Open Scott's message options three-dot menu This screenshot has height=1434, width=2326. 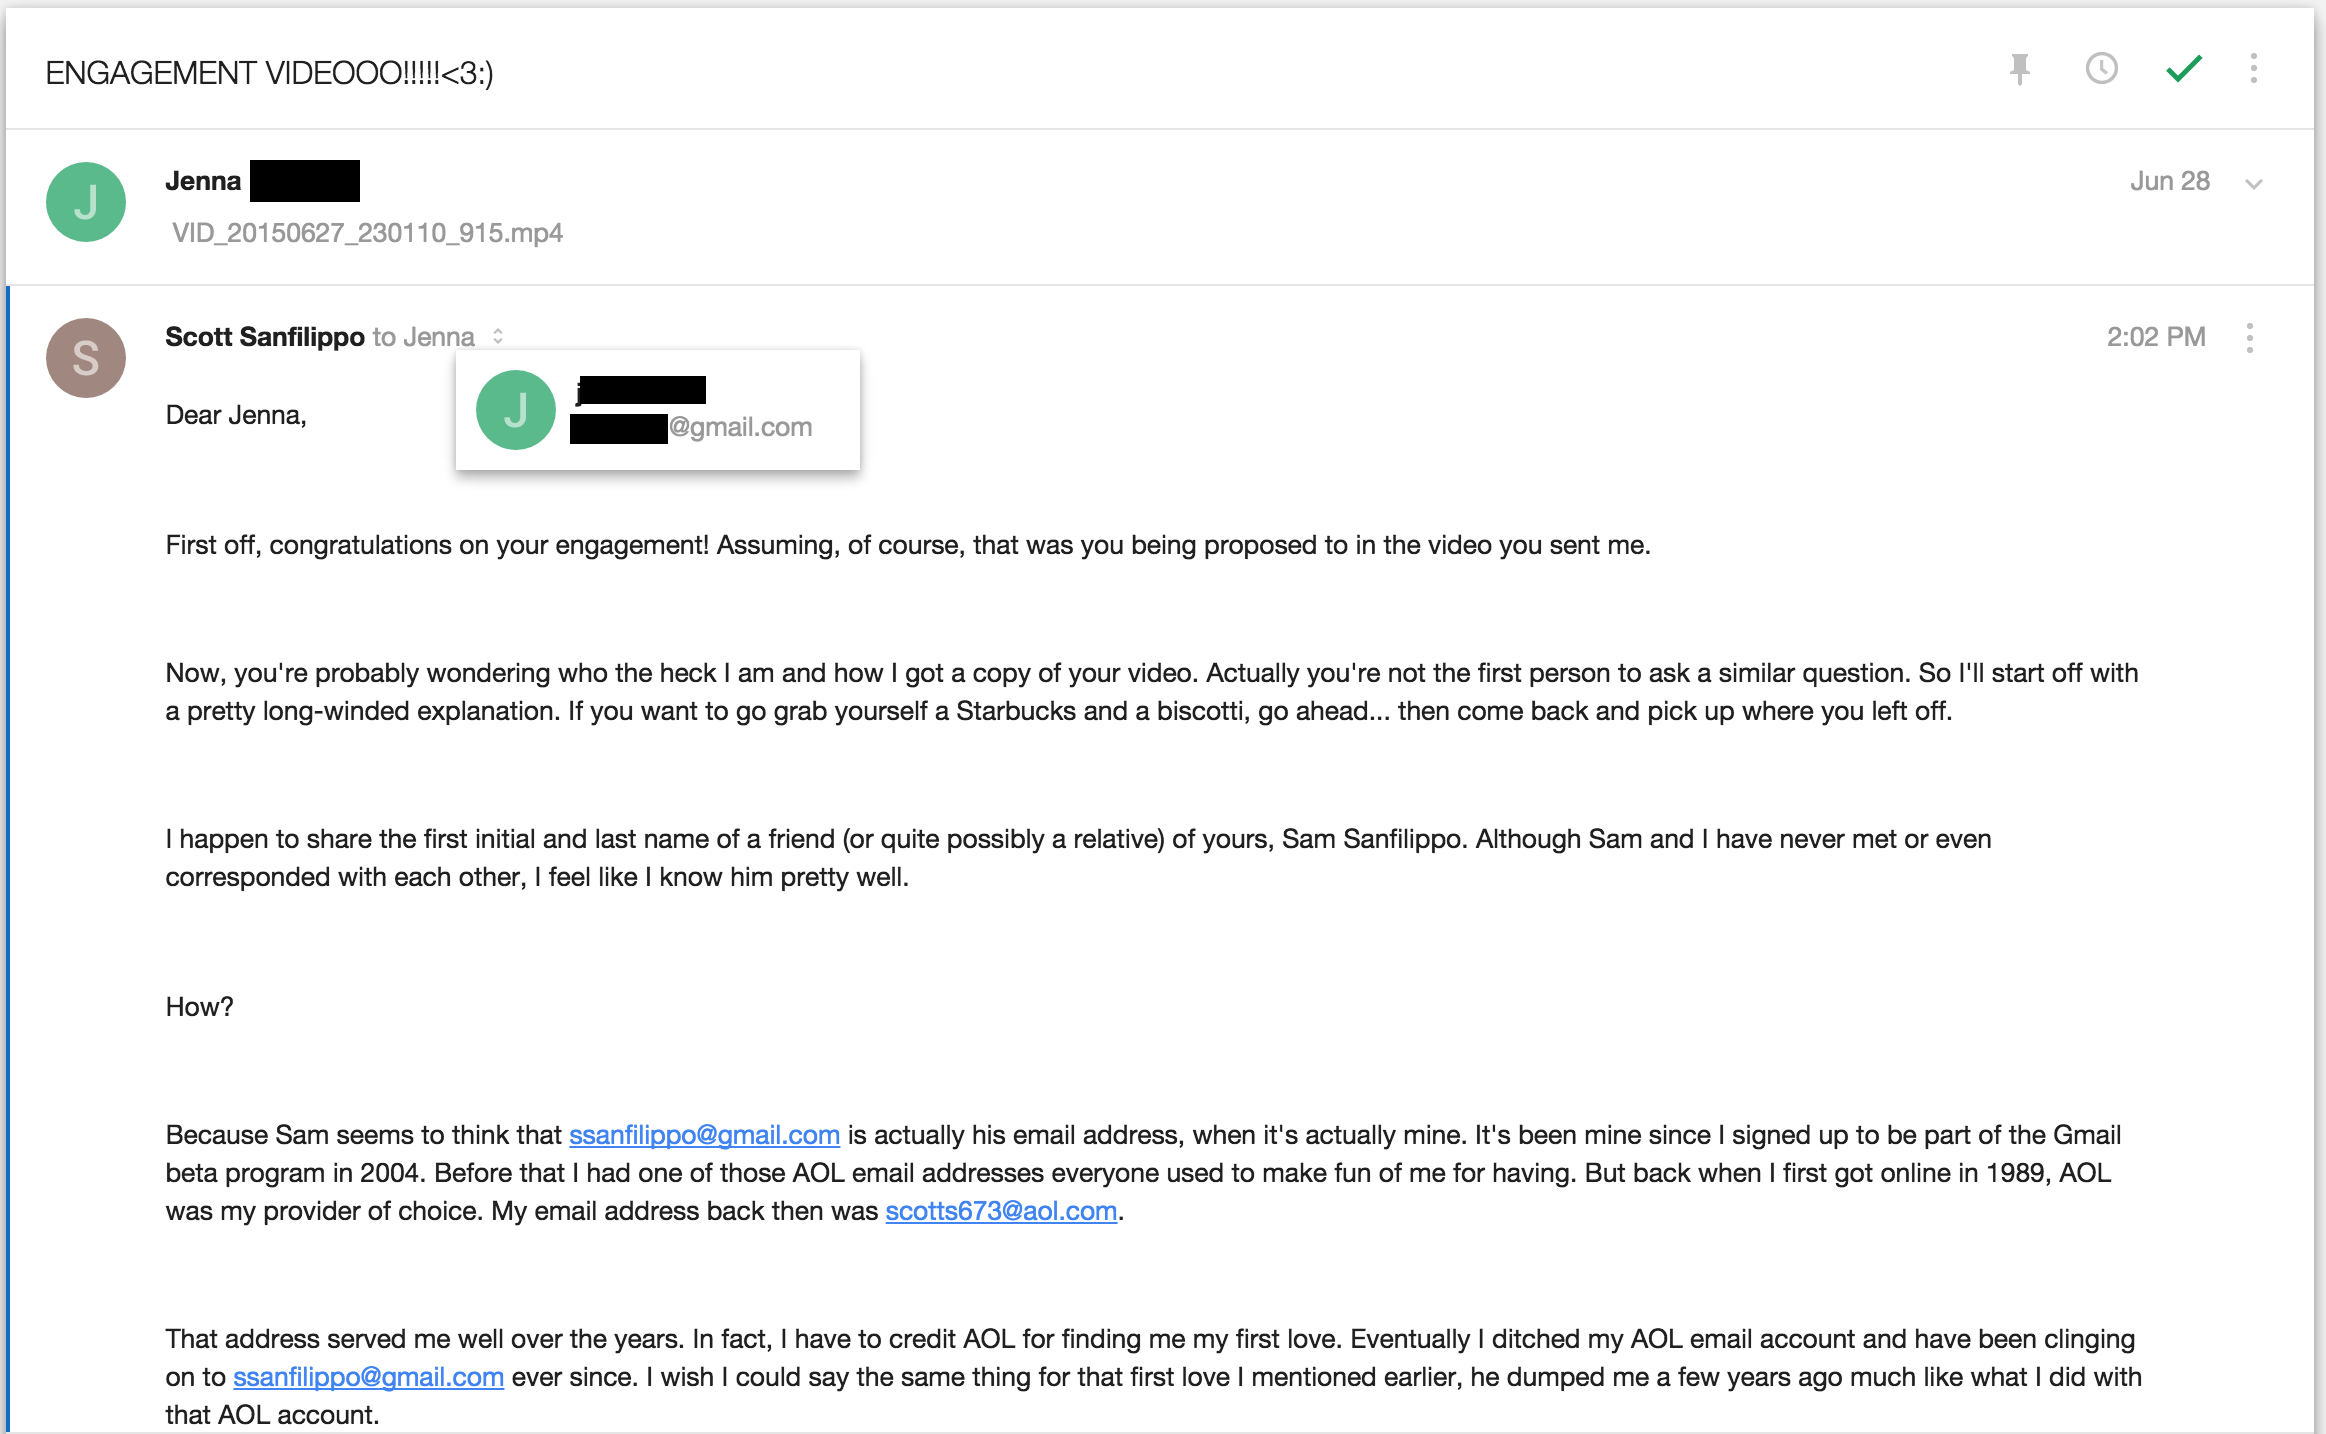click(2249, 338)
